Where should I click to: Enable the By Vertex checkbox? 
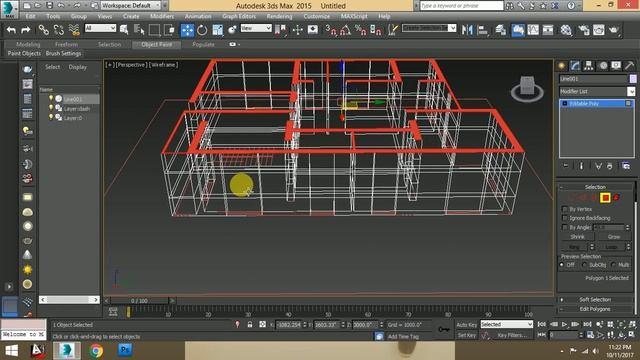[565, 209]
